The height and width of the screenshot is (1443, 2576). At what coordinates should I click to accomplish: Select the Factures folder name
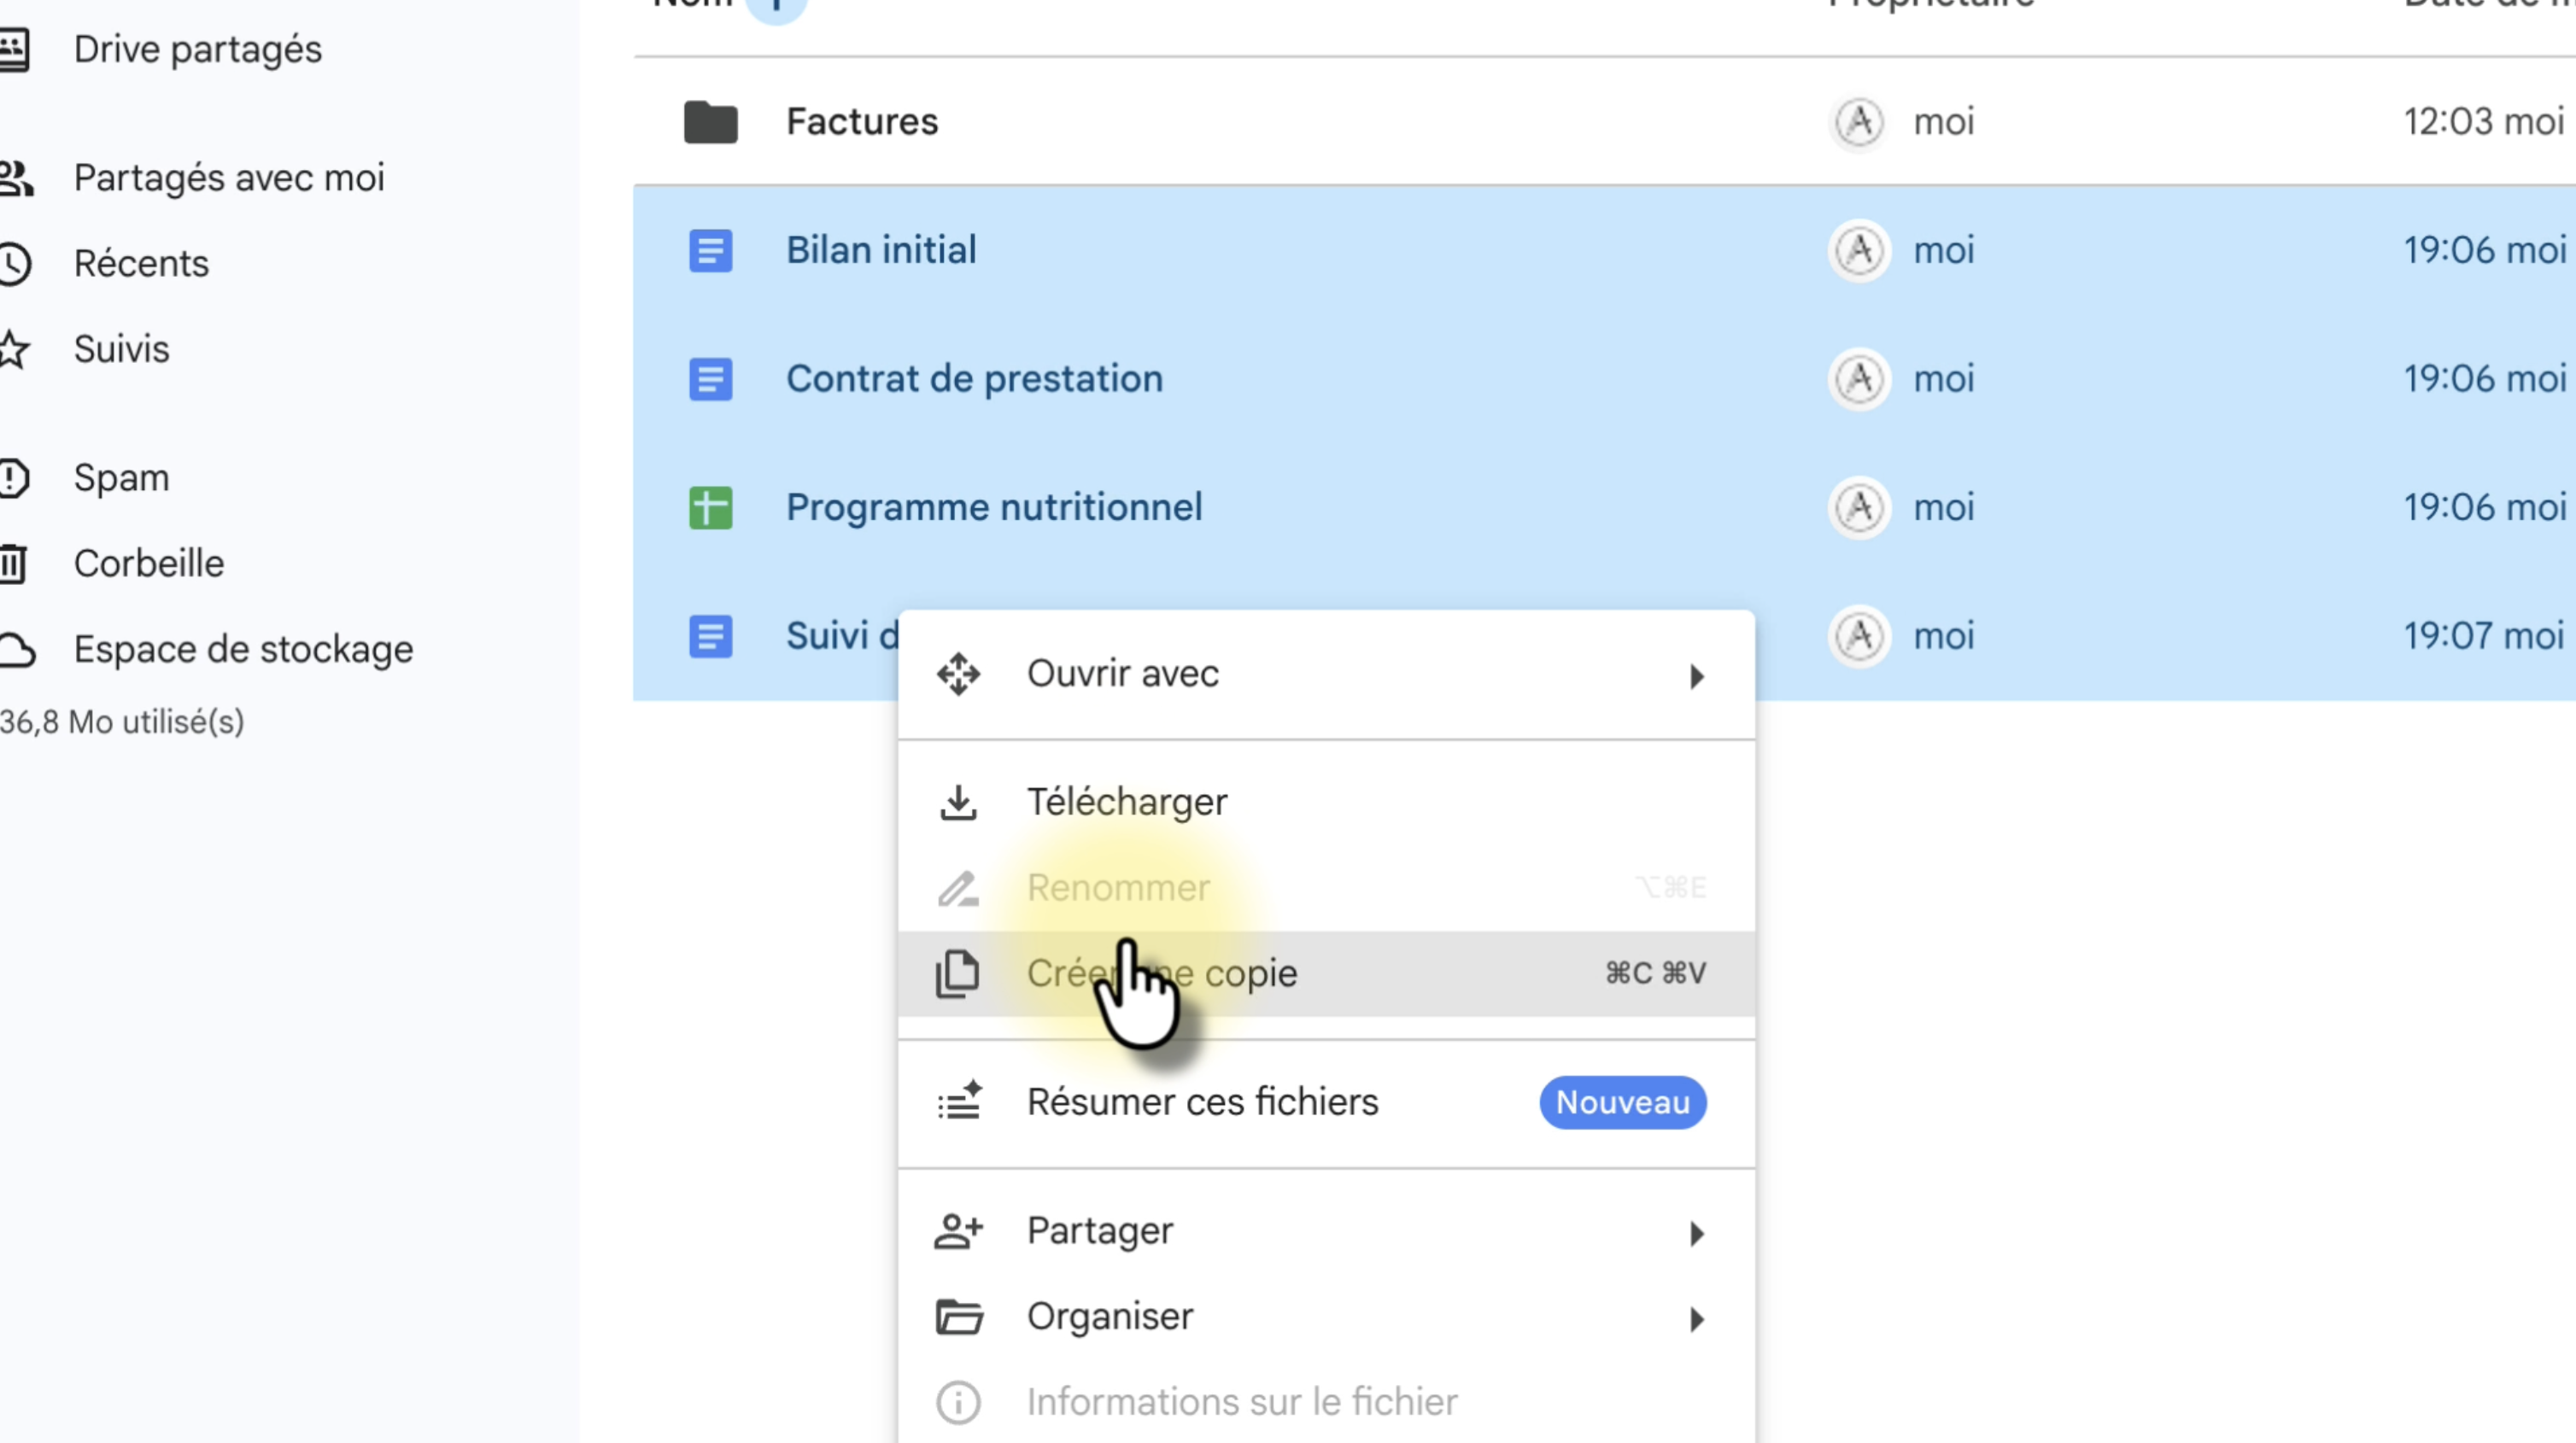(x=862, y=122)
